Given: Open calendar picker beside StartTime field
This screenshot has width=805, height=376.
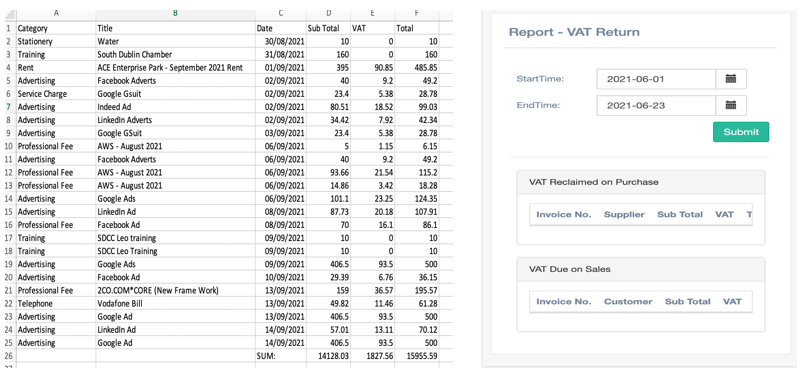Looking at the screenshot, I should click(731, 79).
